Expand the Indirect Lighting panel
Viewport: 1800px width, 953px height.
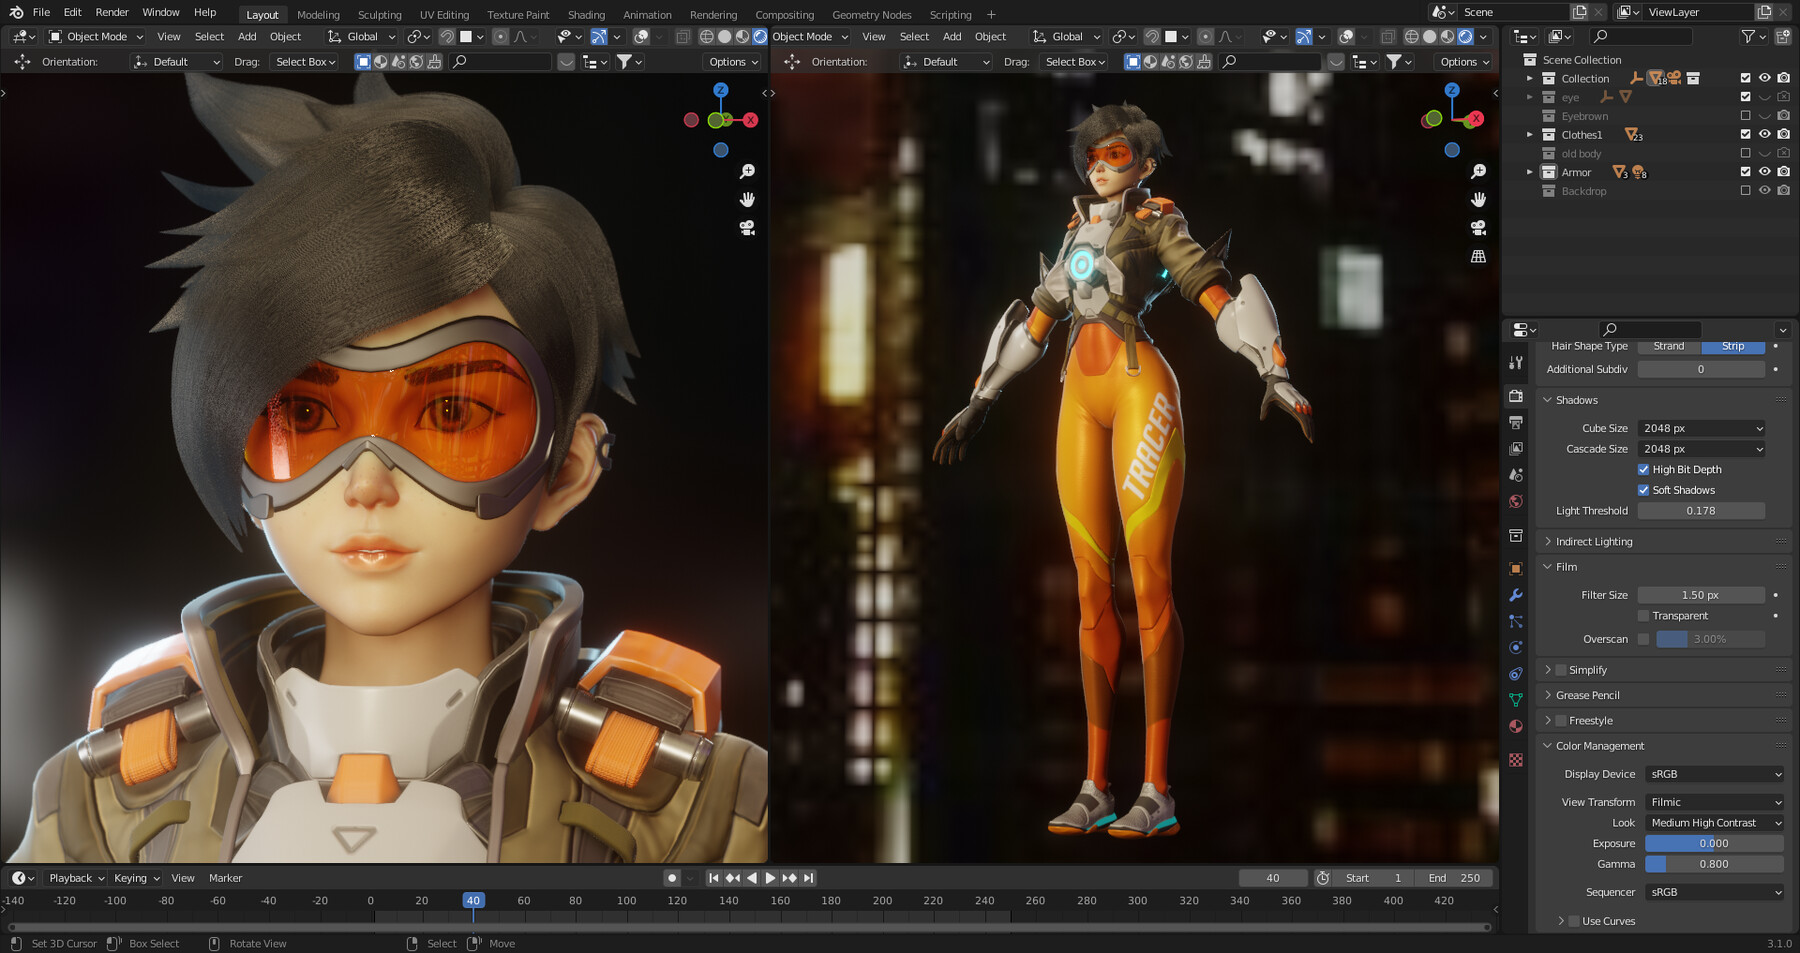click(x=1548, y=541)
